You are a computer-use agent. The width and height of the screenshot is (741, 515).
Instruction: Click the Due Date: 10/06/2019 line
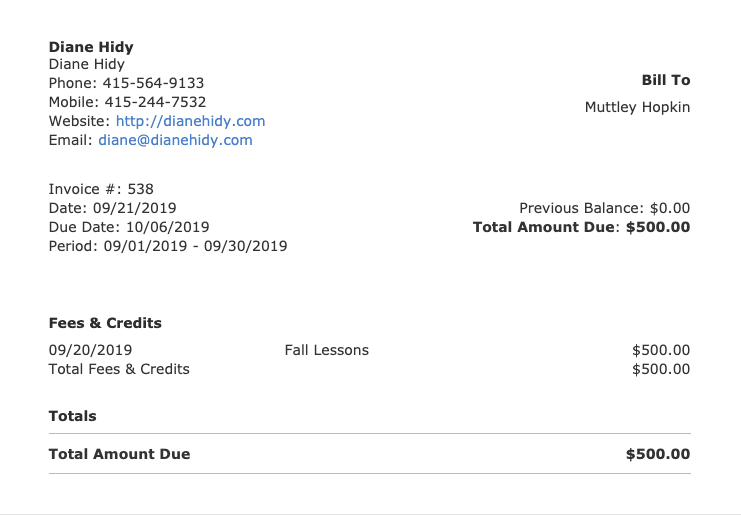(x=129, y=227)
